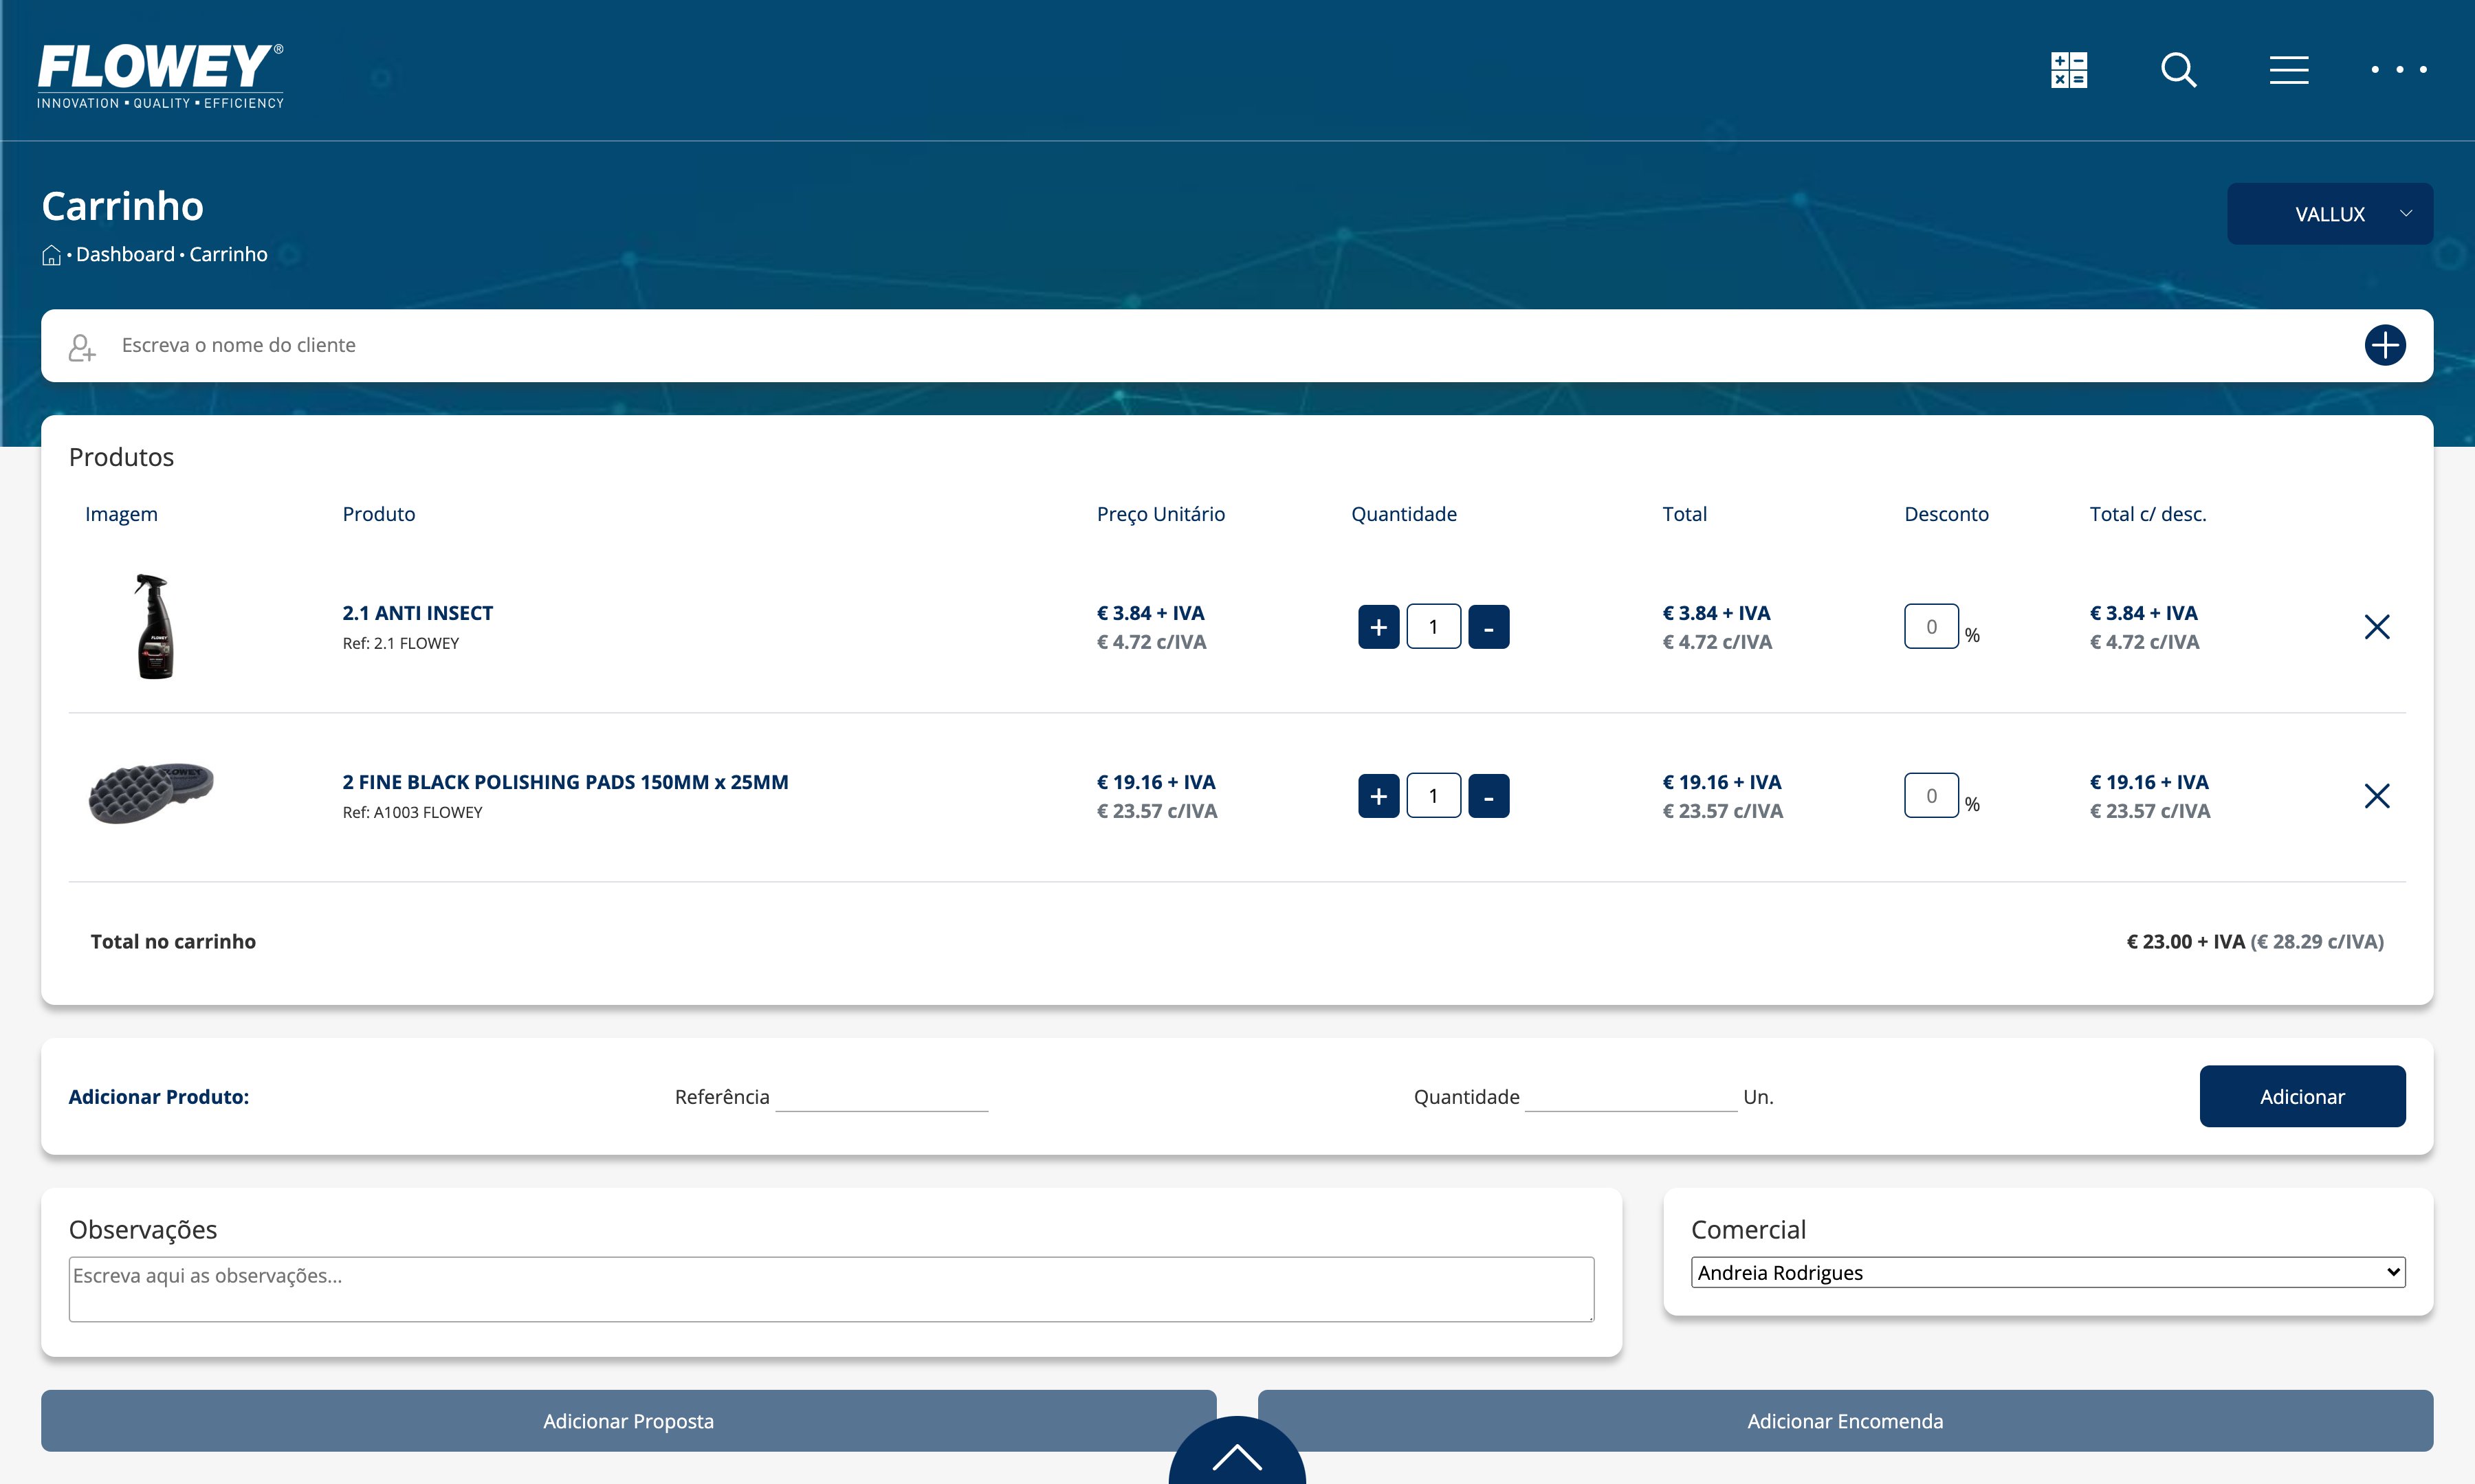The height and width of the screenshot is (1484, 2475).
Task: Decrease quantity of 2.1 ANTI INSECT
Action: tap(1488, 627)
